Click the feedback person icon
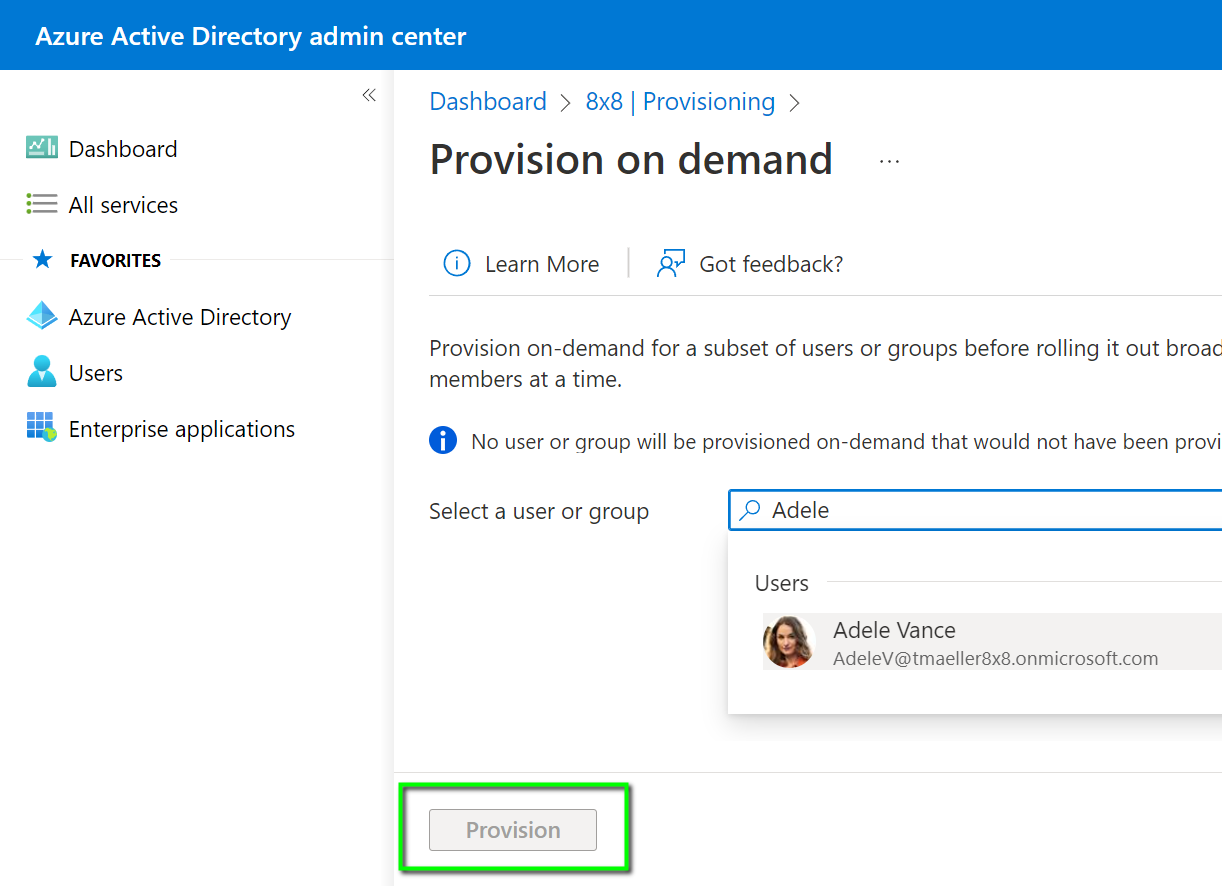 (x=670, y=264)
